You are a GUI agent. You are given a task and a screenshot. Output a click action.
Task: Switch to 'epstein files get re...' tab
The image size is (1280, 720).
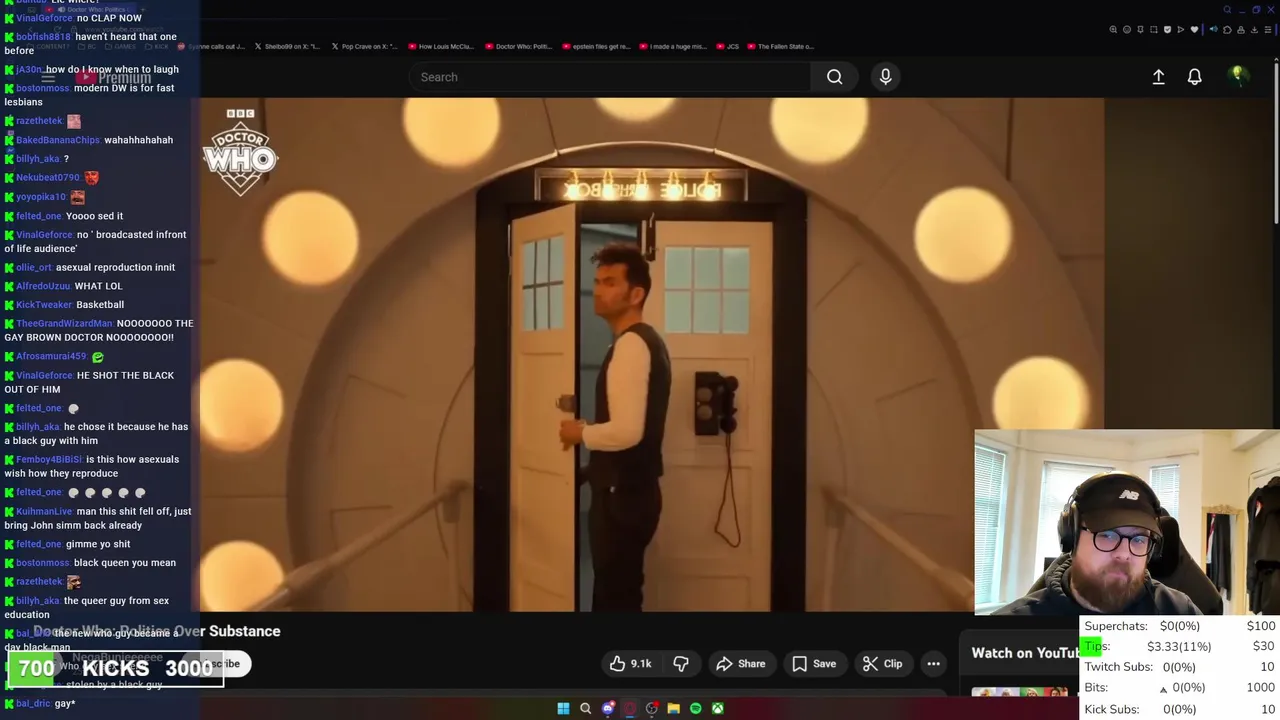coord(595,46)
